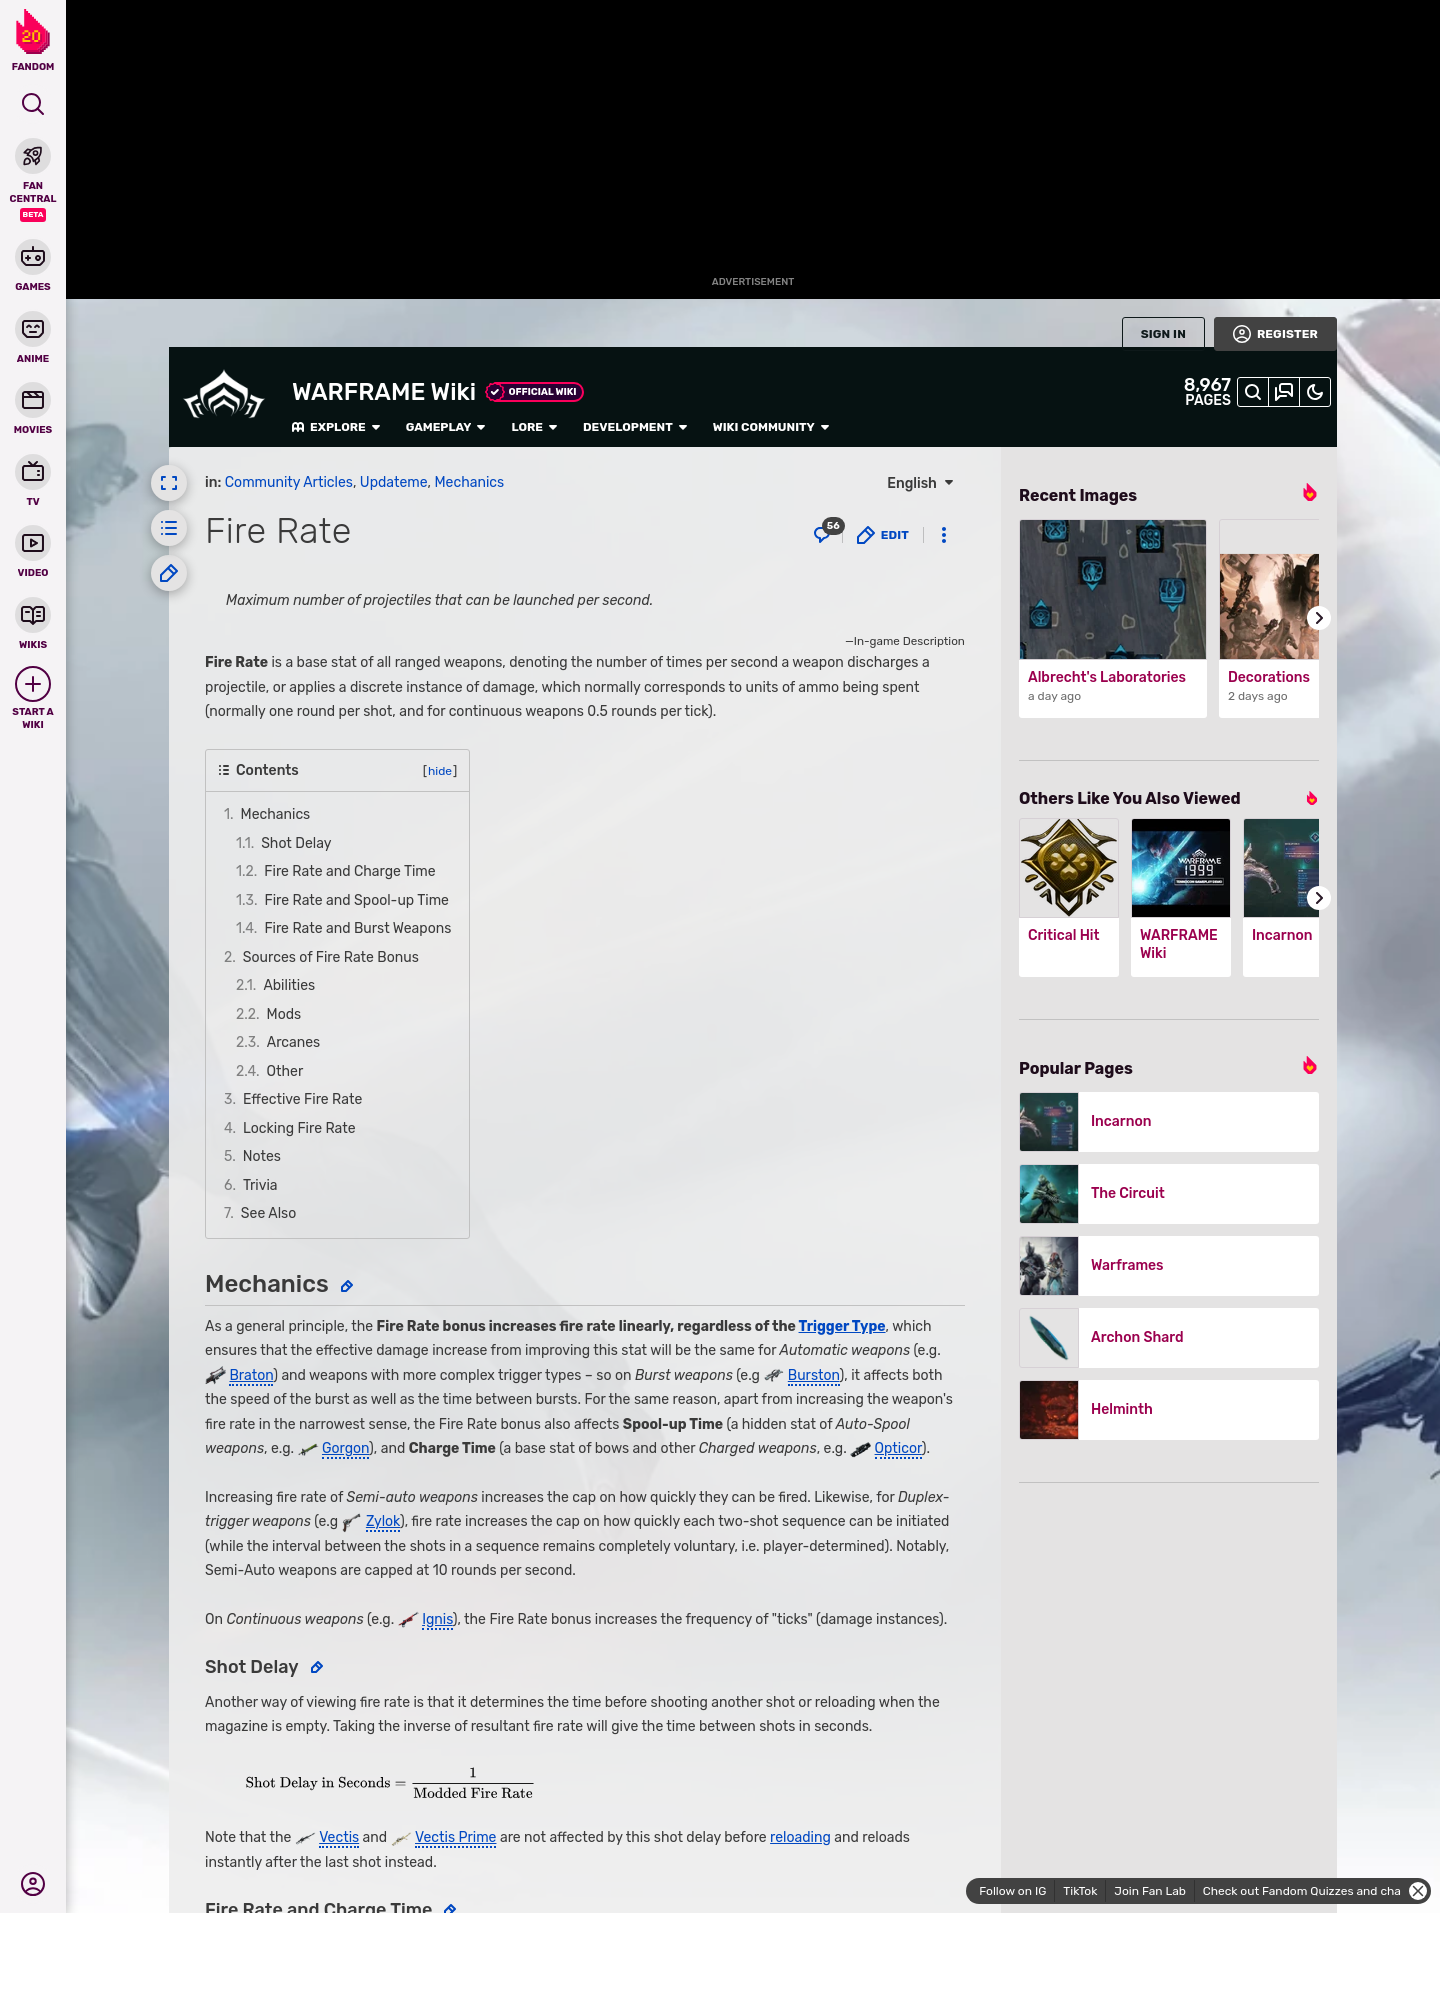Image resolution: width=1440 pixels, height=2000 pixels.
Task: Jump to Locking Fire Rate section
Action: 299,1128
